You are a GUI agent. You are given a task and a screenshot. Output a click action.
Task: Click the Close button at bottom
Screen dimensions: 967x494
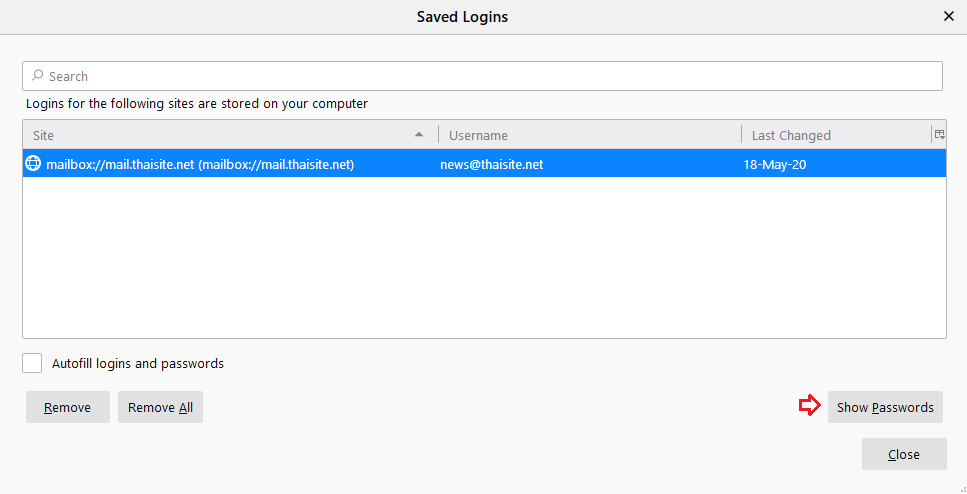pyautogui.click(x=904, y=454)
